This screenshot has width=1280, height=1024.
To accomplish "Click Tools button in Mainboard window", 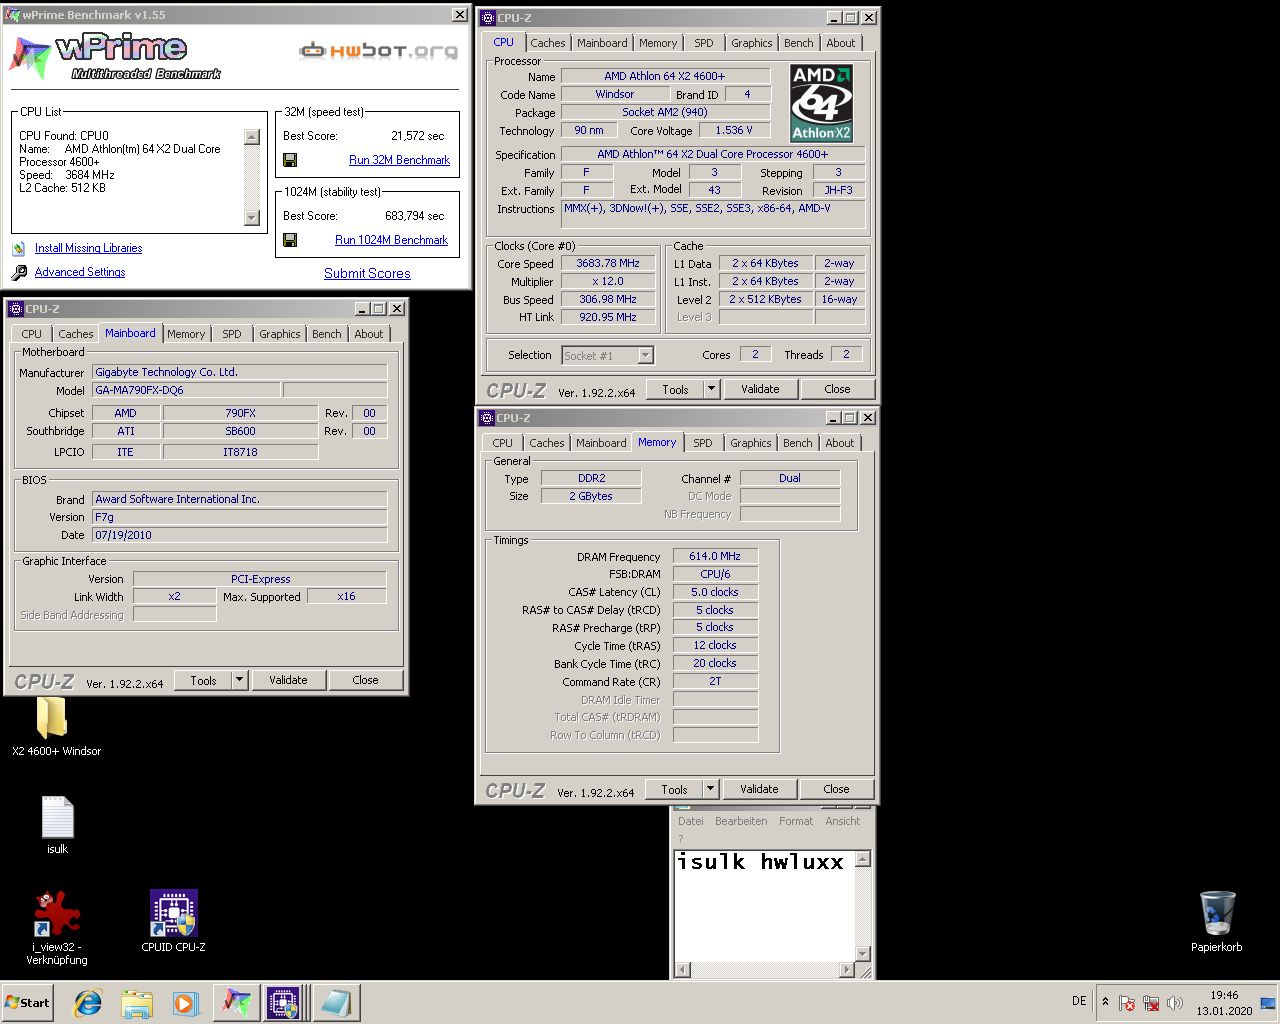I will coord(203,680).
